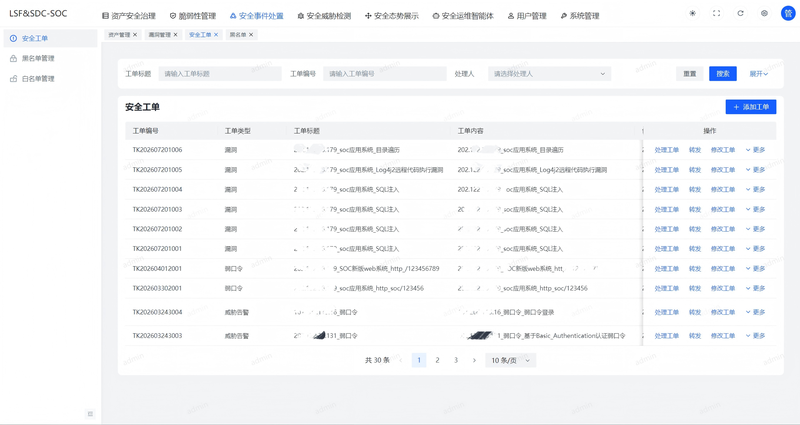Open the 安全运维智能体 top menu
The width and height of the screenshot is (800, 425).
click(x=463, y=16)
